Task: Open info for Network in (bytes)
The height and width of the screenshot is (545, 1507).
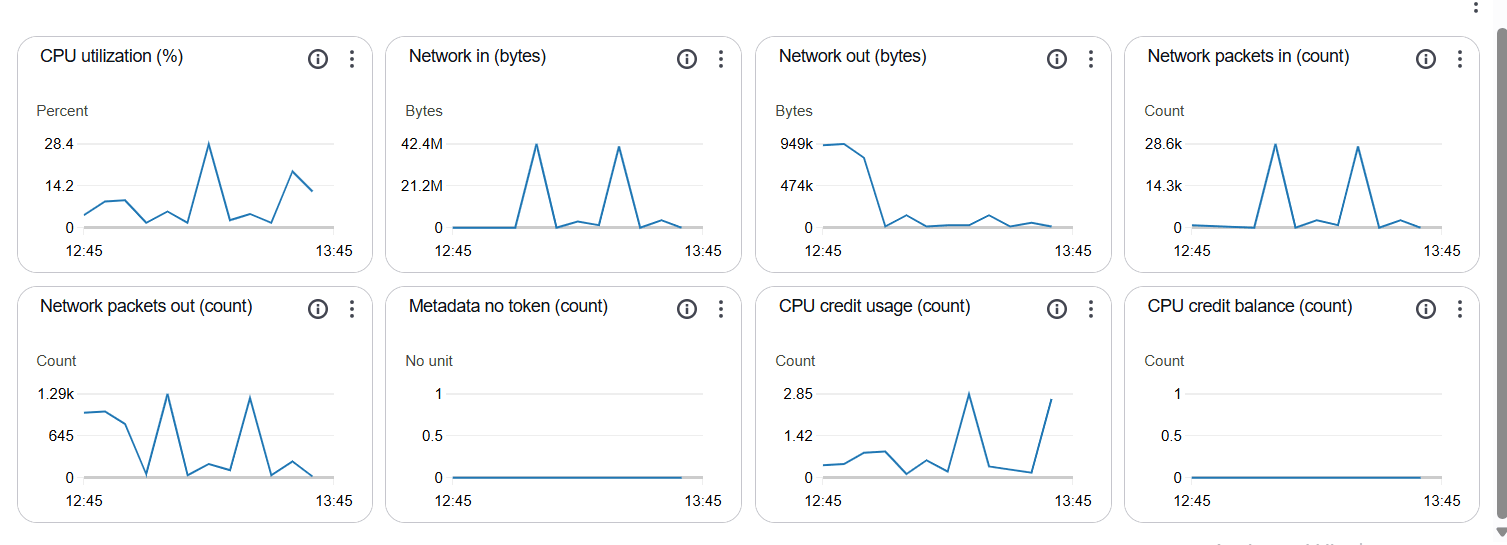Action: [687, 59]
